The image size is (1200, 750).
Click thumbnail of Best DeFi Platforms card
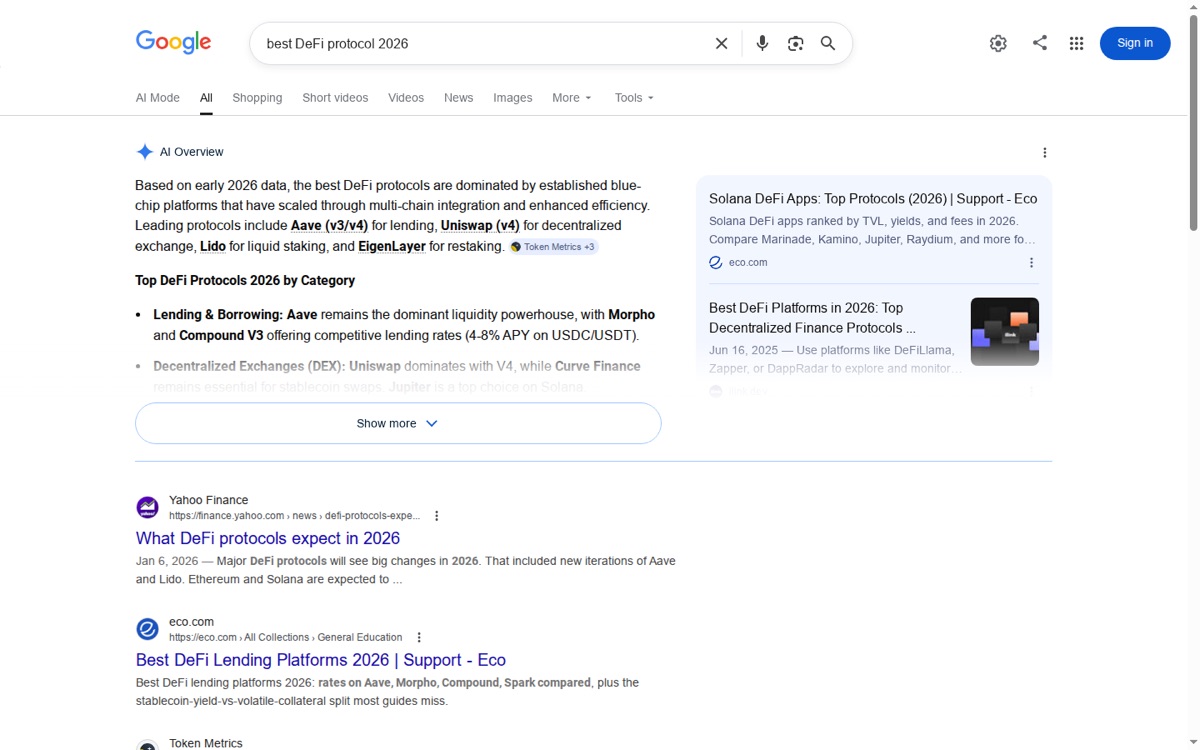tap(1005, 332)
